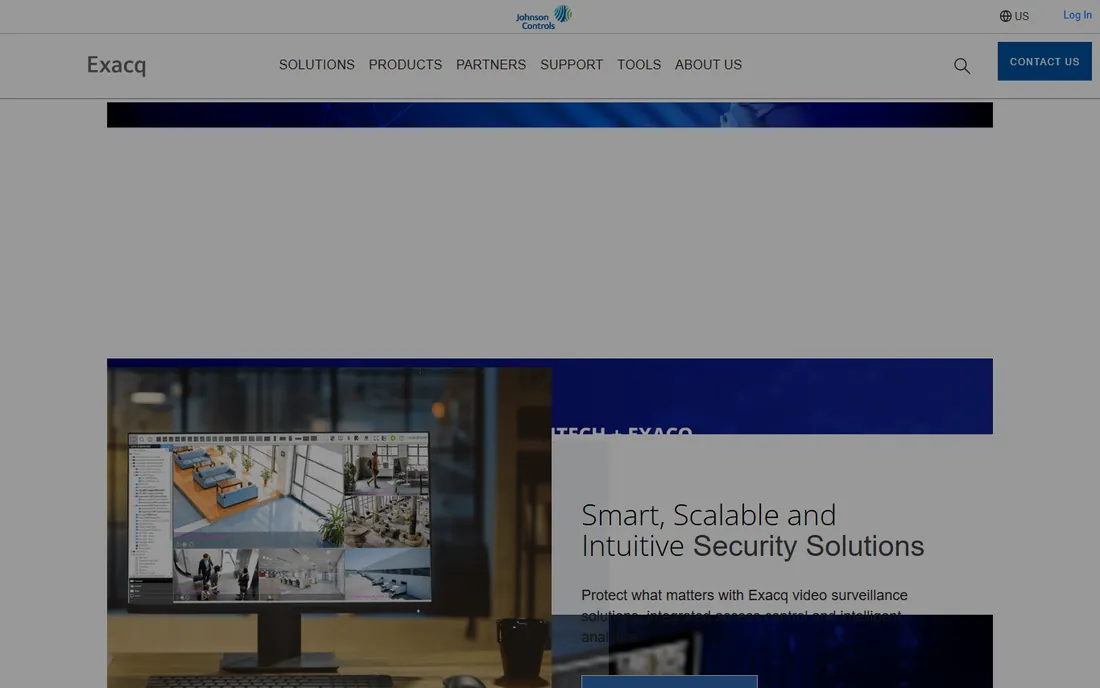The height and width of the screenshot is (688, 1100).
Task: Click the 'Protect what matters with Exacq' paragraph
Action: [x=744, y=616]
